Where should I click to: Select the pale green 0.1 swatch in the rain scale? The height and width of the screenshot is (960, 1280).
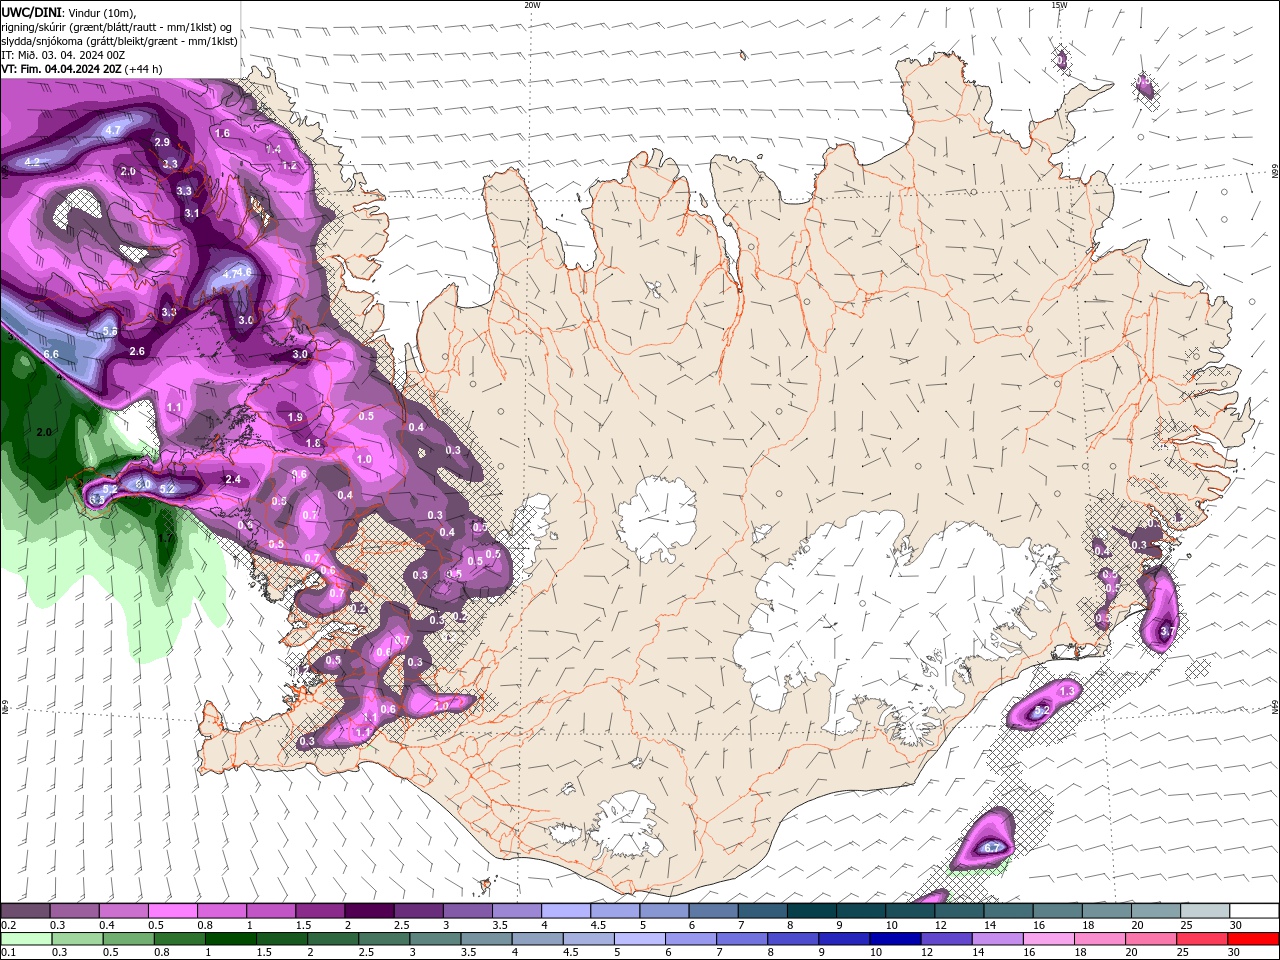click(26, 939)
